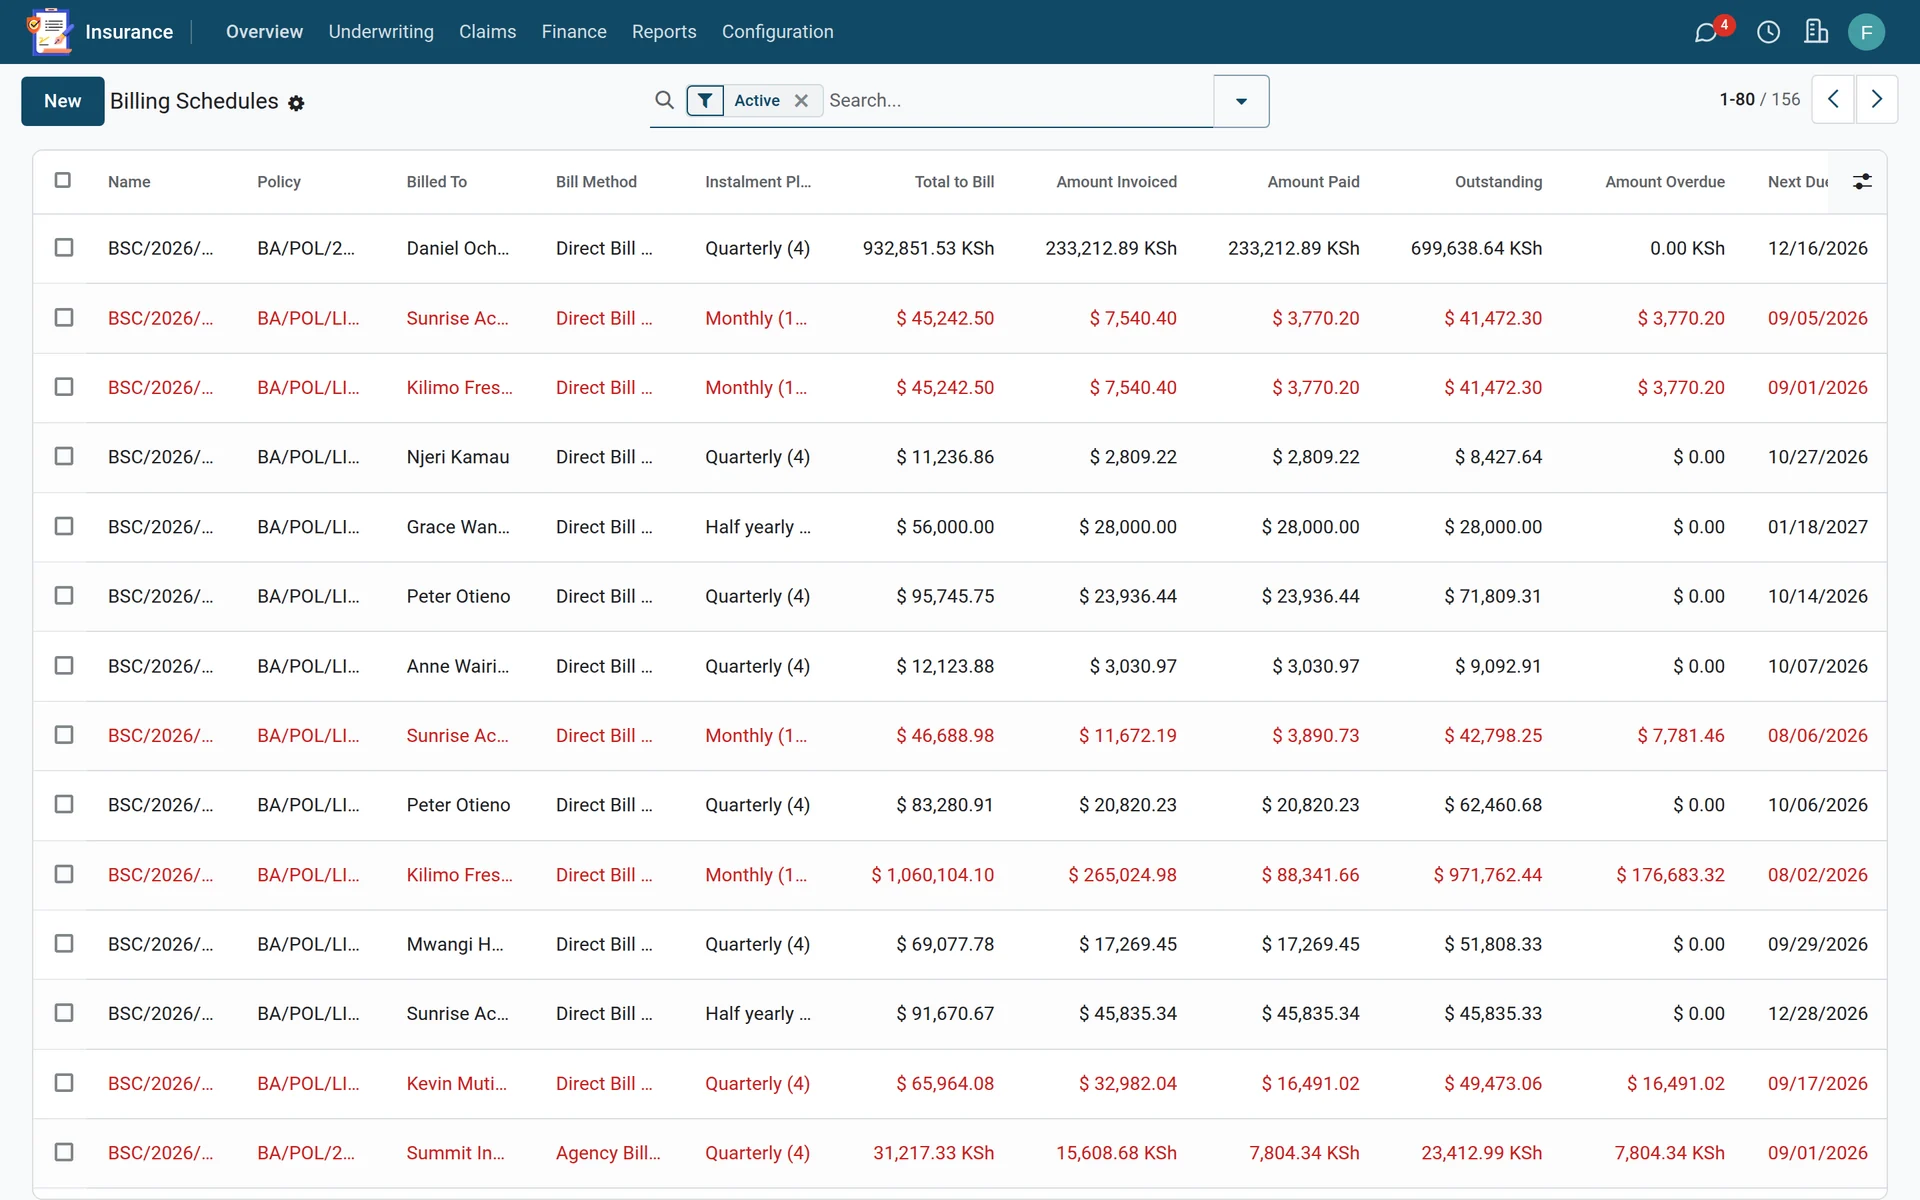The height and width of the screenshot is (1200, 1920).
Task: Focus the Search... input field
Action: (x=1018, y=100)
